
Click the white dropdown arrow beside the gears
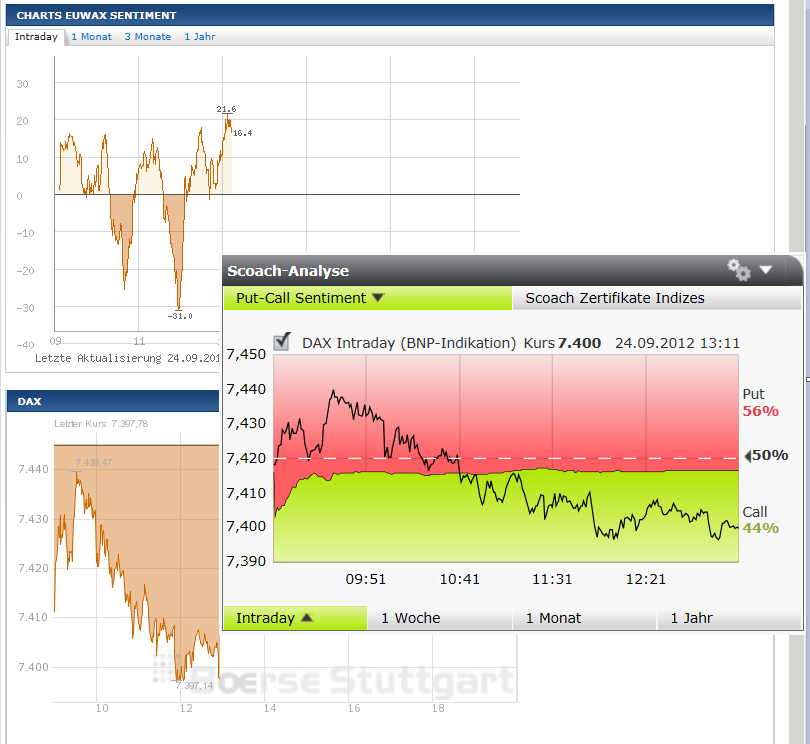coord(765,270)
